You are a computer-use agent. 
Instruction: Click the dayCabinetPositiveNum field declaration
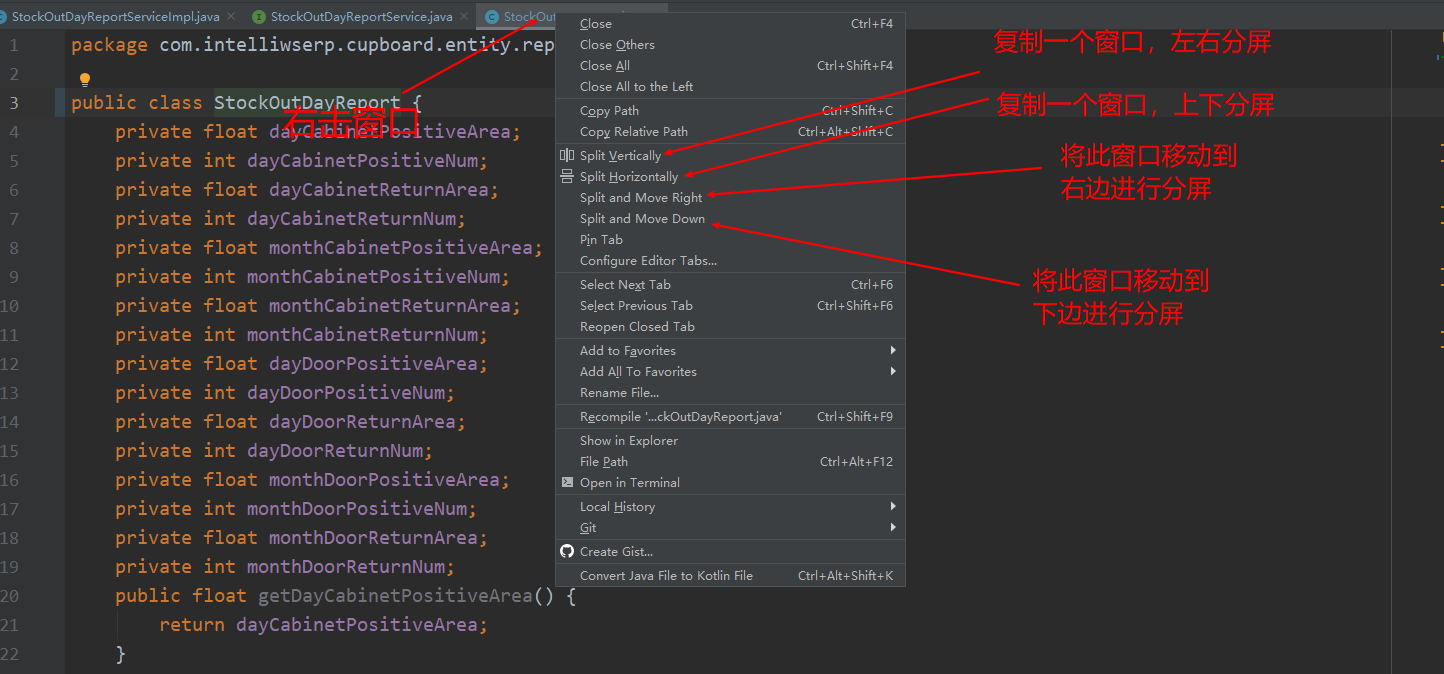301,161
